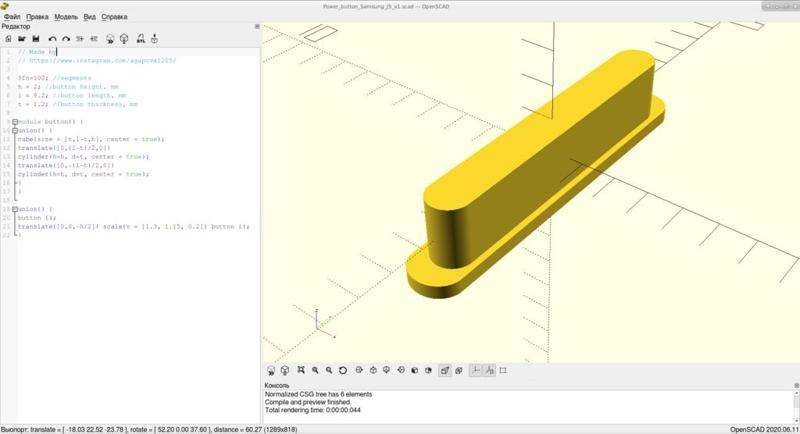Enable Orthogonal projection

pyautogui.click(x=459, y=371)
